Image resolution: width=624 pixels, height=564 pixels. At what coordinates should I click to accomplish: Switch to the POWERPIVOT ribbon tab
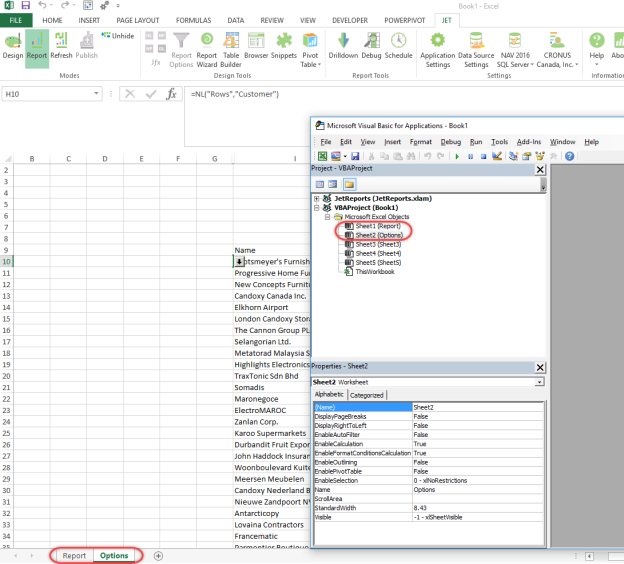click(x=404, y=20)
